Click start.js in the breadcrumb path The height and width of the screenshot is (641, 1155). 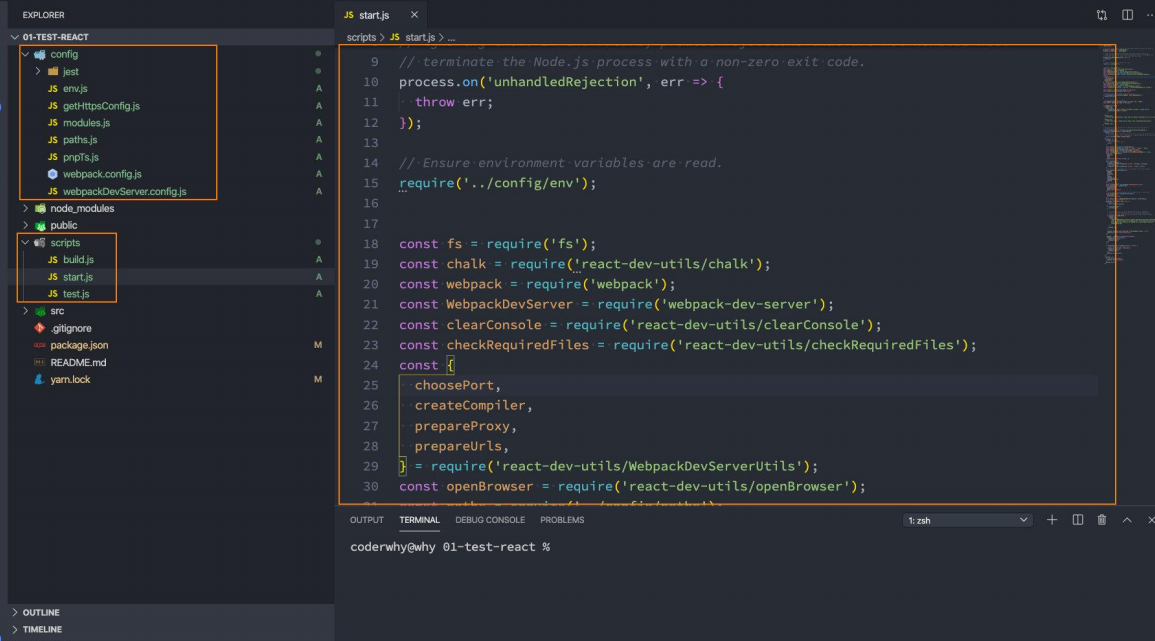coord(420,37)
